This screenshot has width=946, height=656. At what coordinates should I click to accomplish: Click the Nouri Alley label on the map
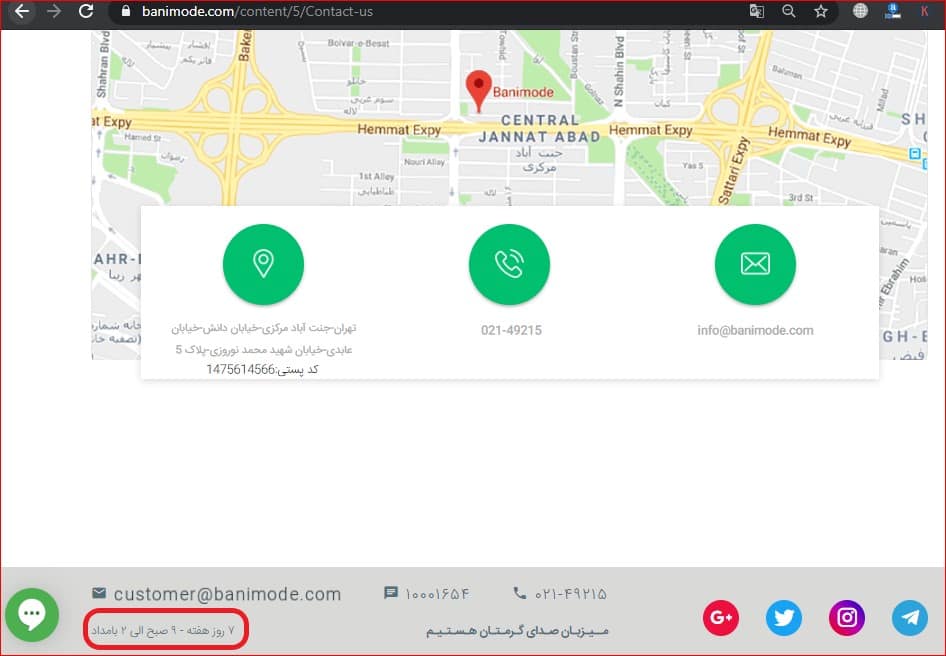pyautogui.click(x=424, y=162)
